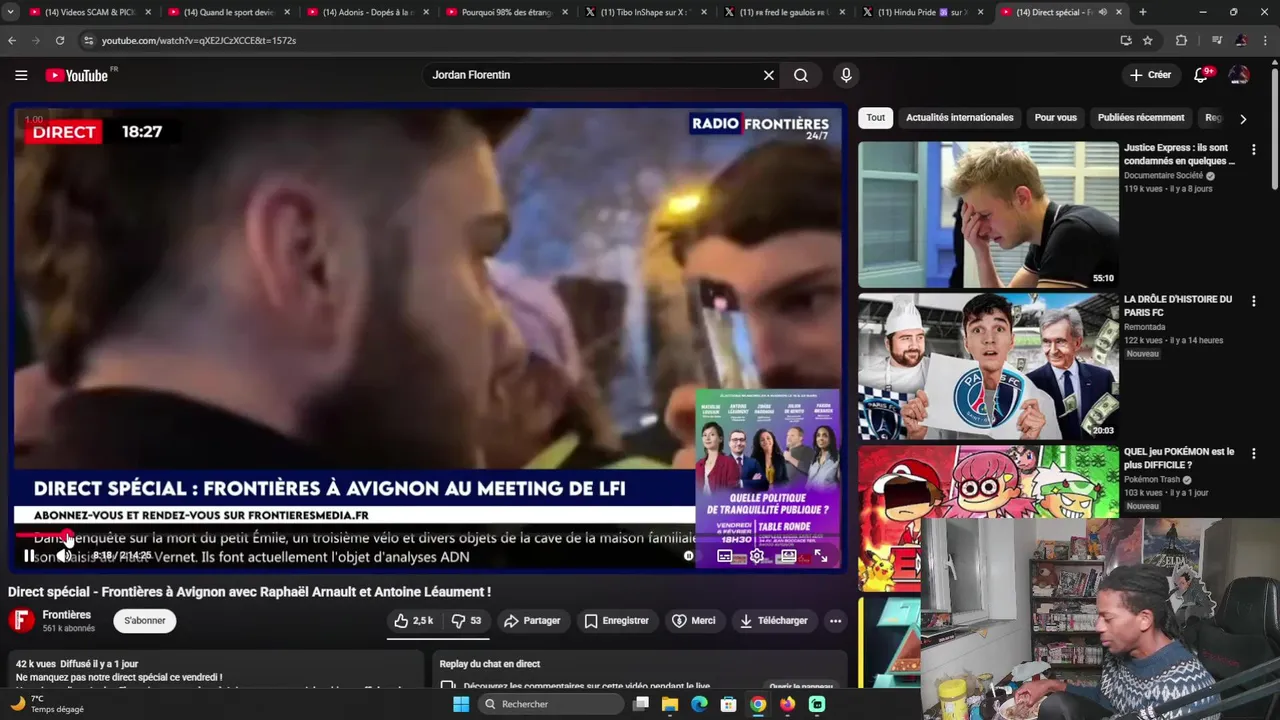
Task: Open the taskbar weather widget
Action: click(47, 704)
